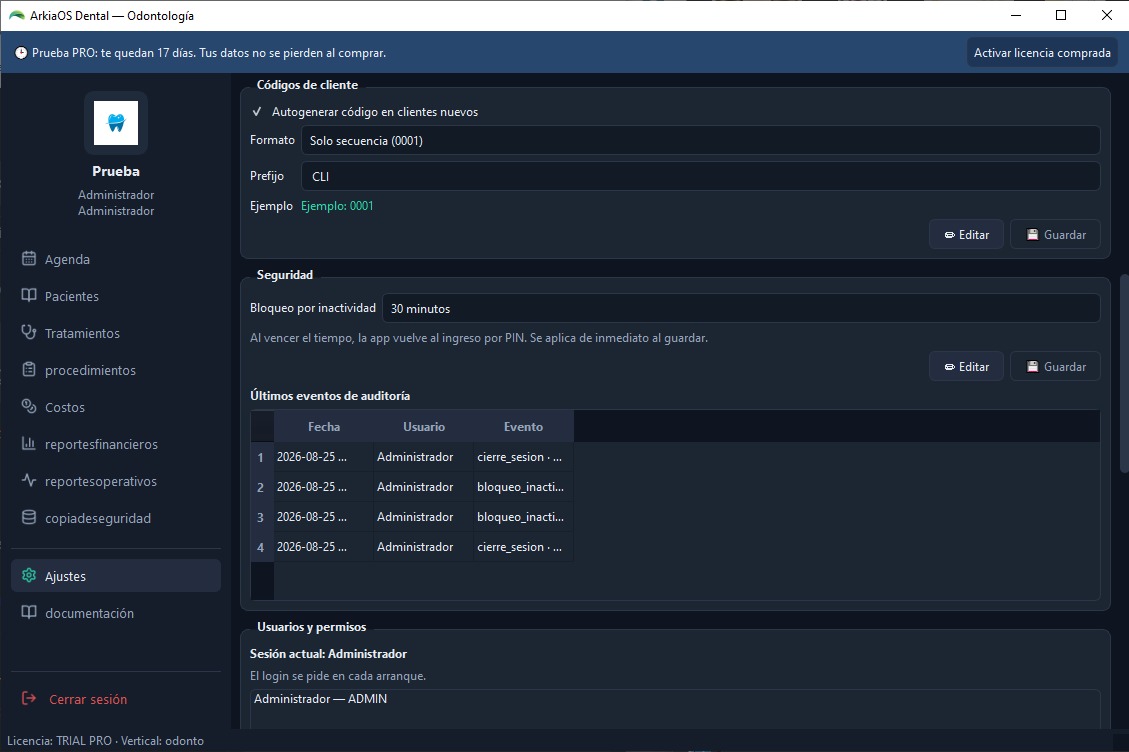Click row 3 Administrador user cell
The width and height of the screenshot is (1129, 752).
pos(424,517)
